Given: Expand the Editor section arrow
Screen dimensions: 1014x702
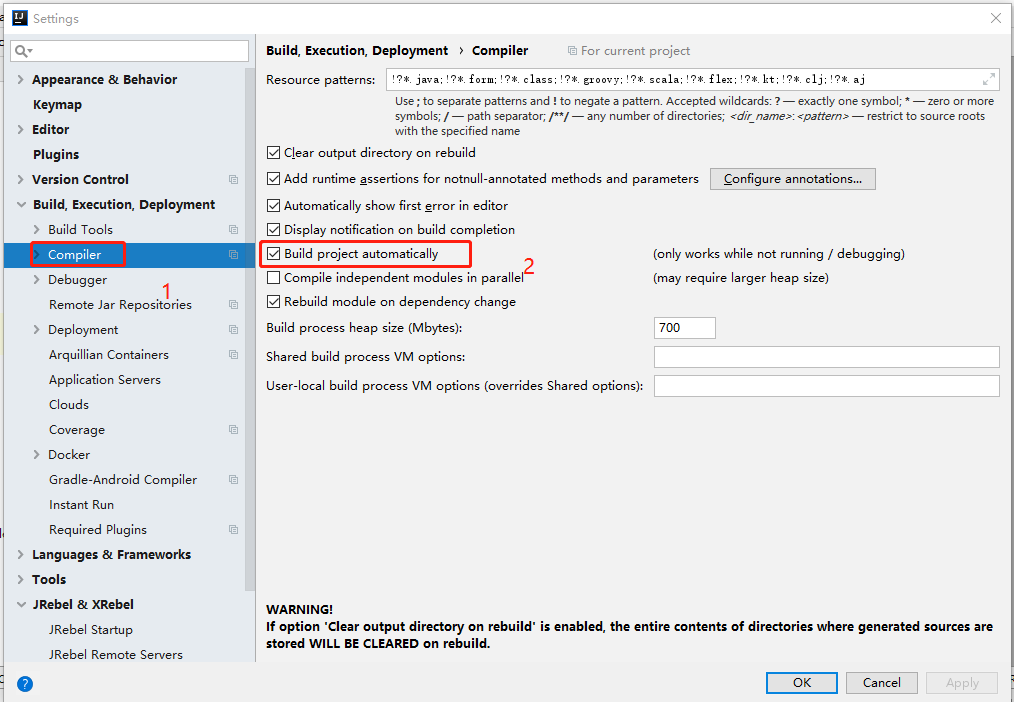Looking at the screenshot, I should pyautogui.click(x=21, y=129).
